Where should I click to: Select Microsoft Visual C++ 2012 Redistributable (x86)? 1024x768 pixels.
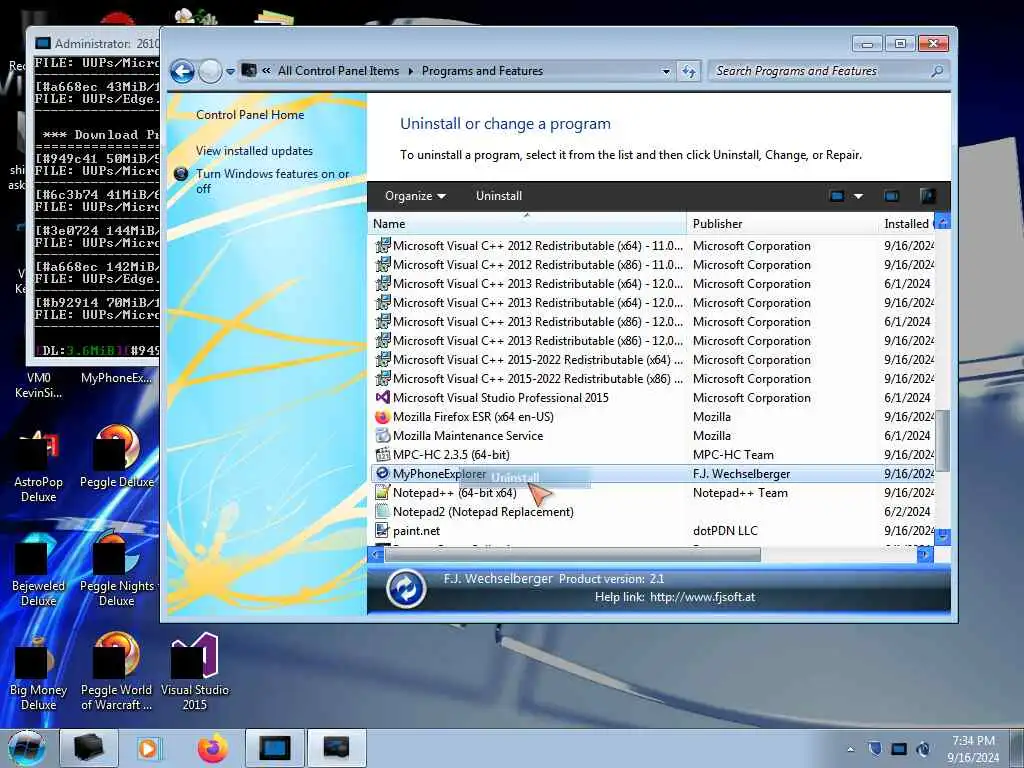[x=537, y=265]
